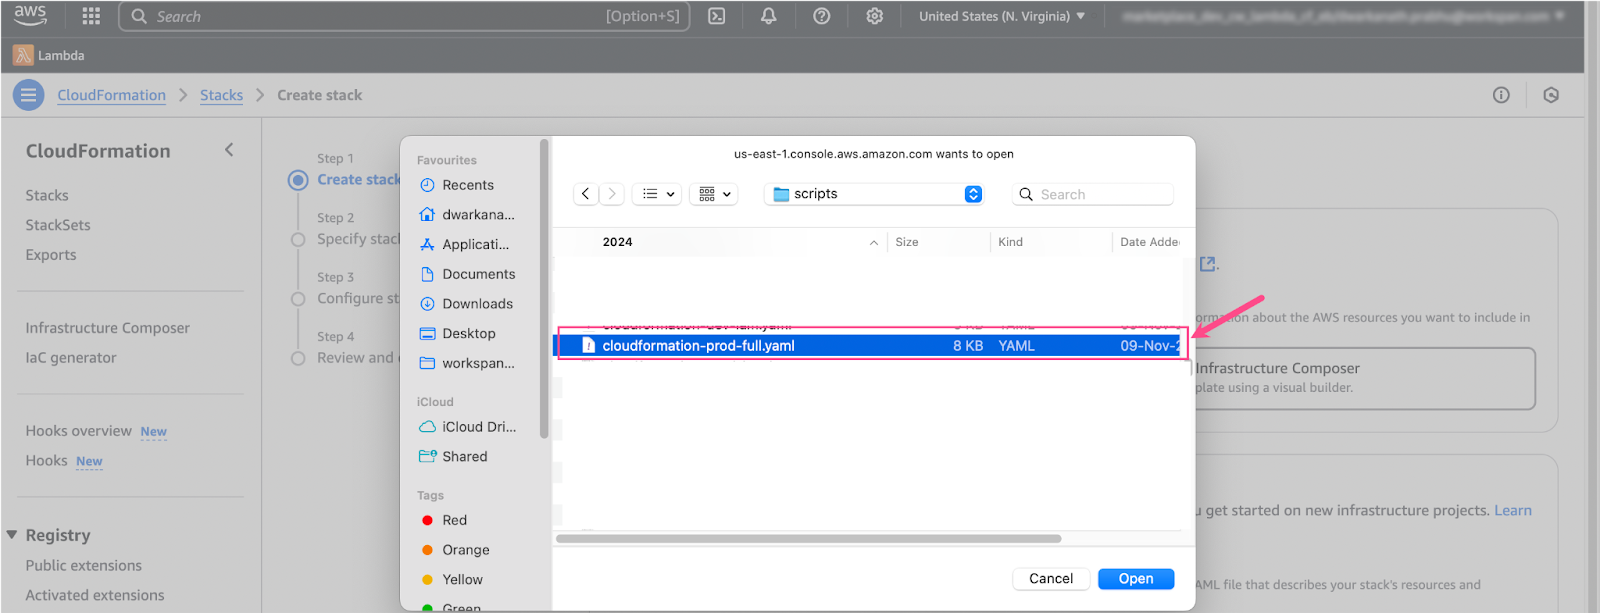1600x613 pixels.
Task: Open Documents folder in sidebar
Action: [x=469, y=274]
